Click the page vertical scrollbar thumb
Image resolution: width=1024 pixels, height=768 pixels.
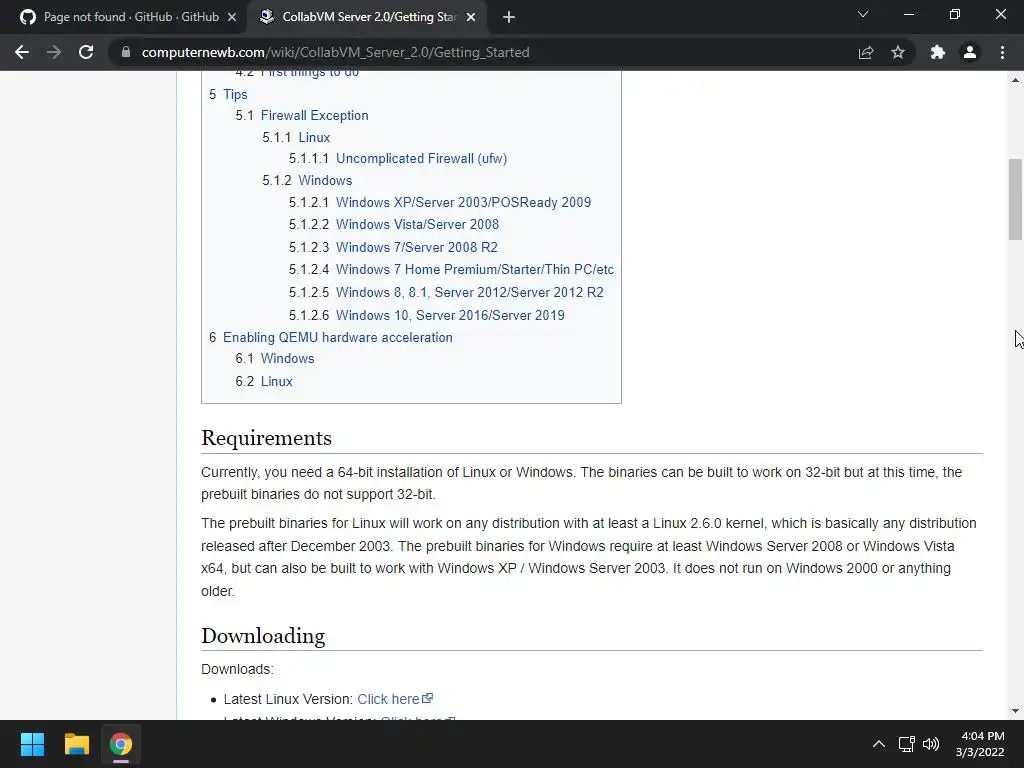click(1016, 199)
